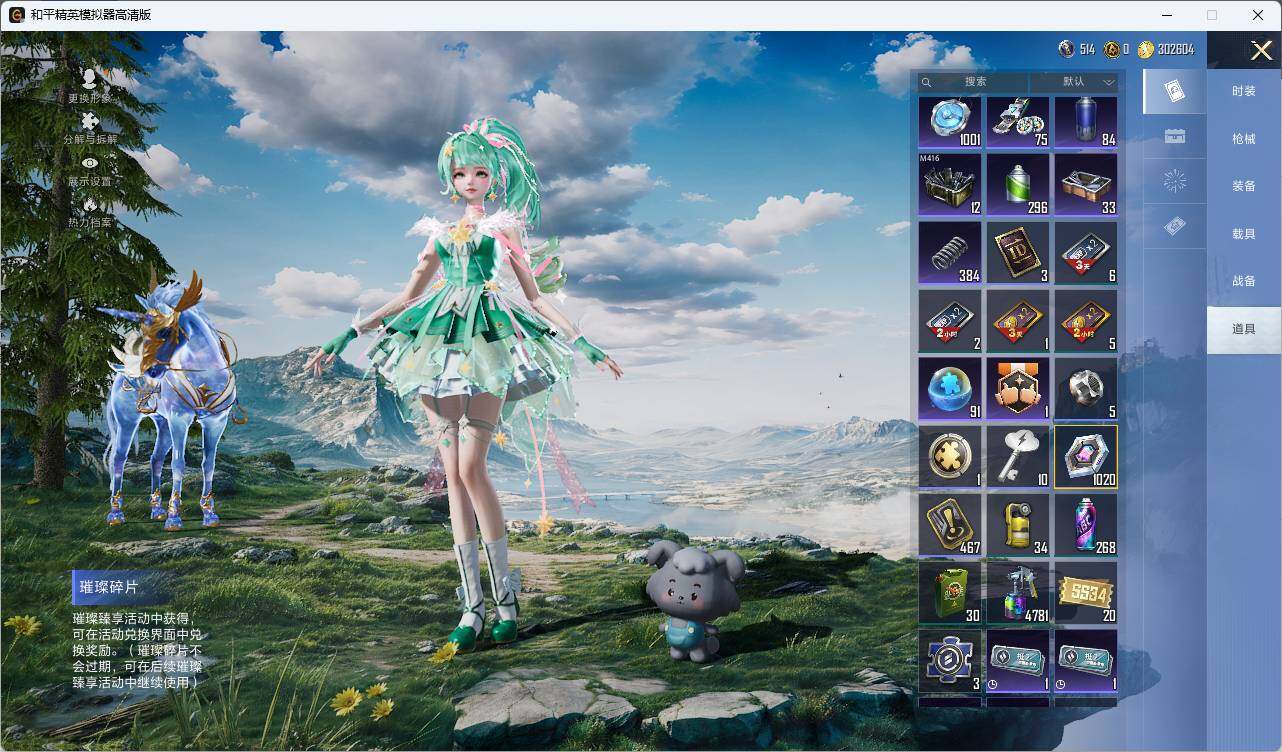
Task: Select the cloud key item with count 10
Action: point(1018,456)
